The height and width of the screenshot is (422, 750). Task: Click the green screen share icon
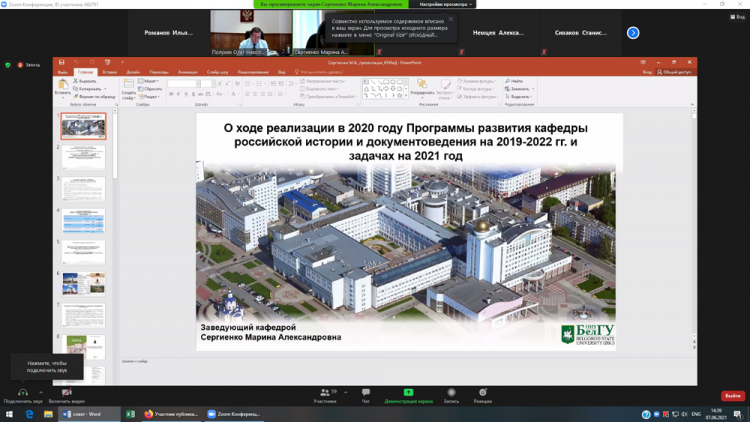pyautogui.click(x=408, y=392)
